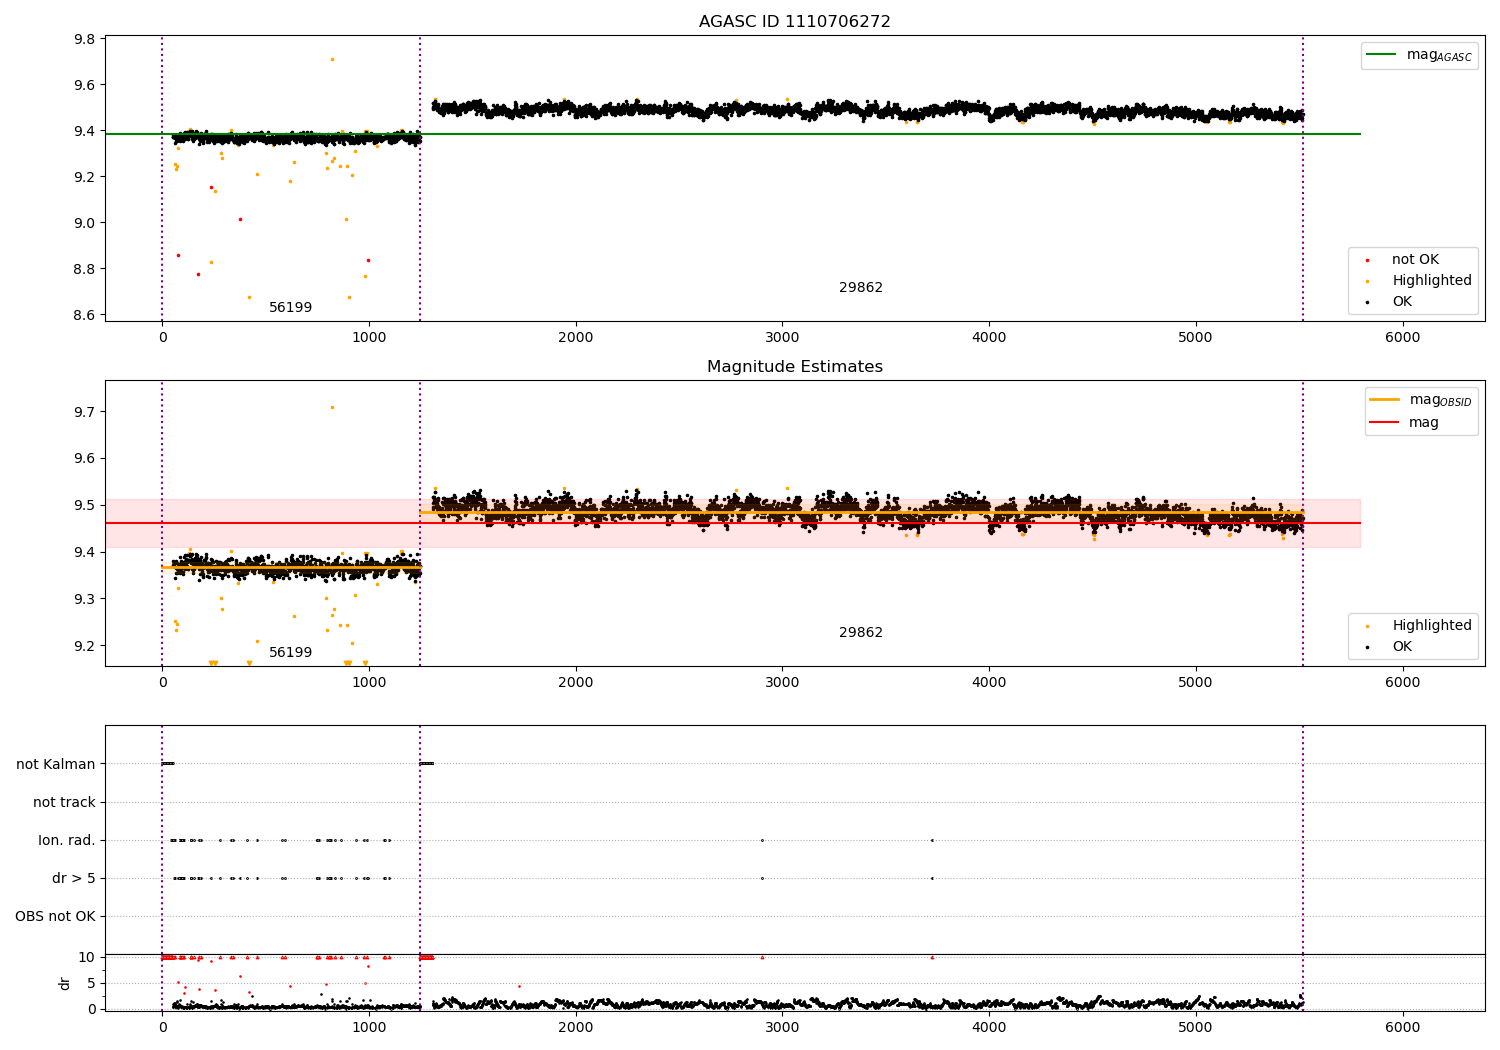
Task: Click OBSID label 56199 in middle plot
Action: click(x=290, y=653)
